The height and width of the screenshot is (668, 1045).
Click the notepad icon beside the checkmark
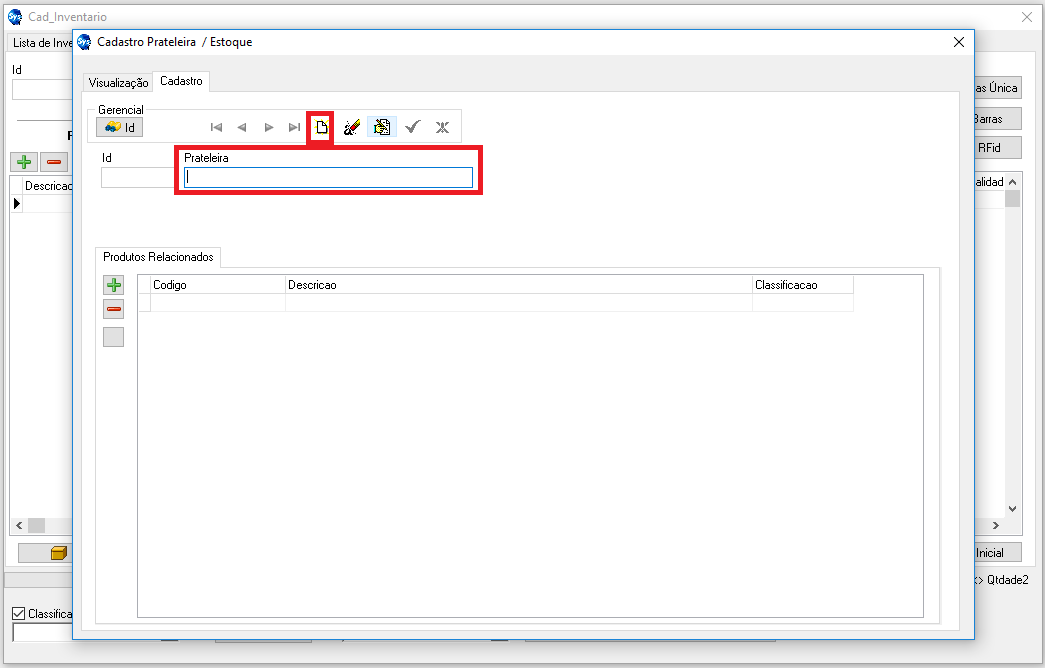[x=381, y=127]
